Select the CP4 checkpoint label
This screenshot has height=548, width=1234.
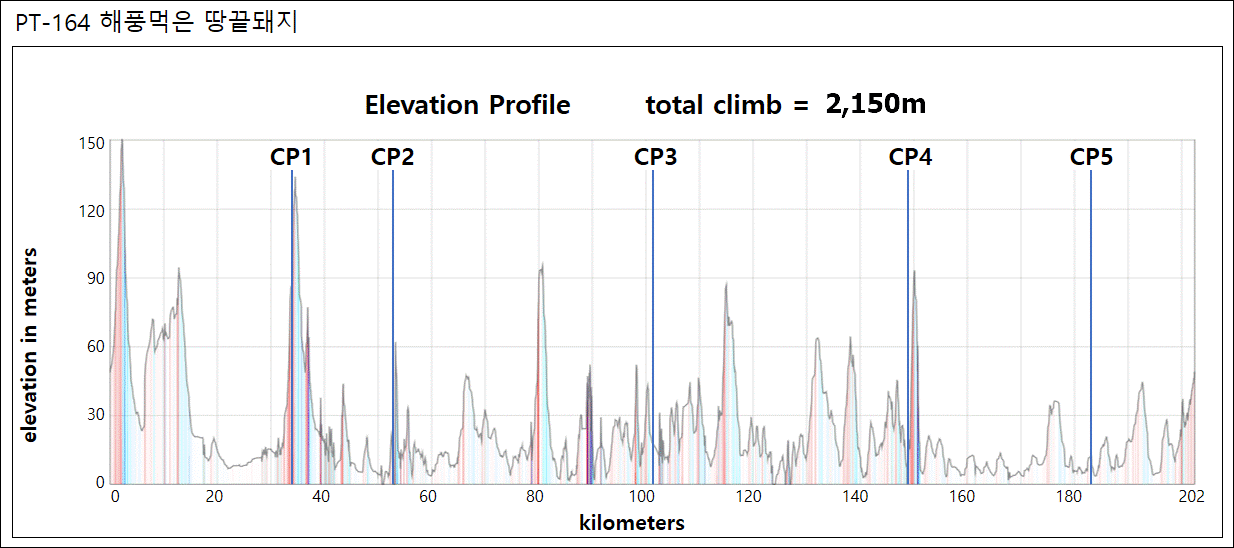[x=911, y=157]
